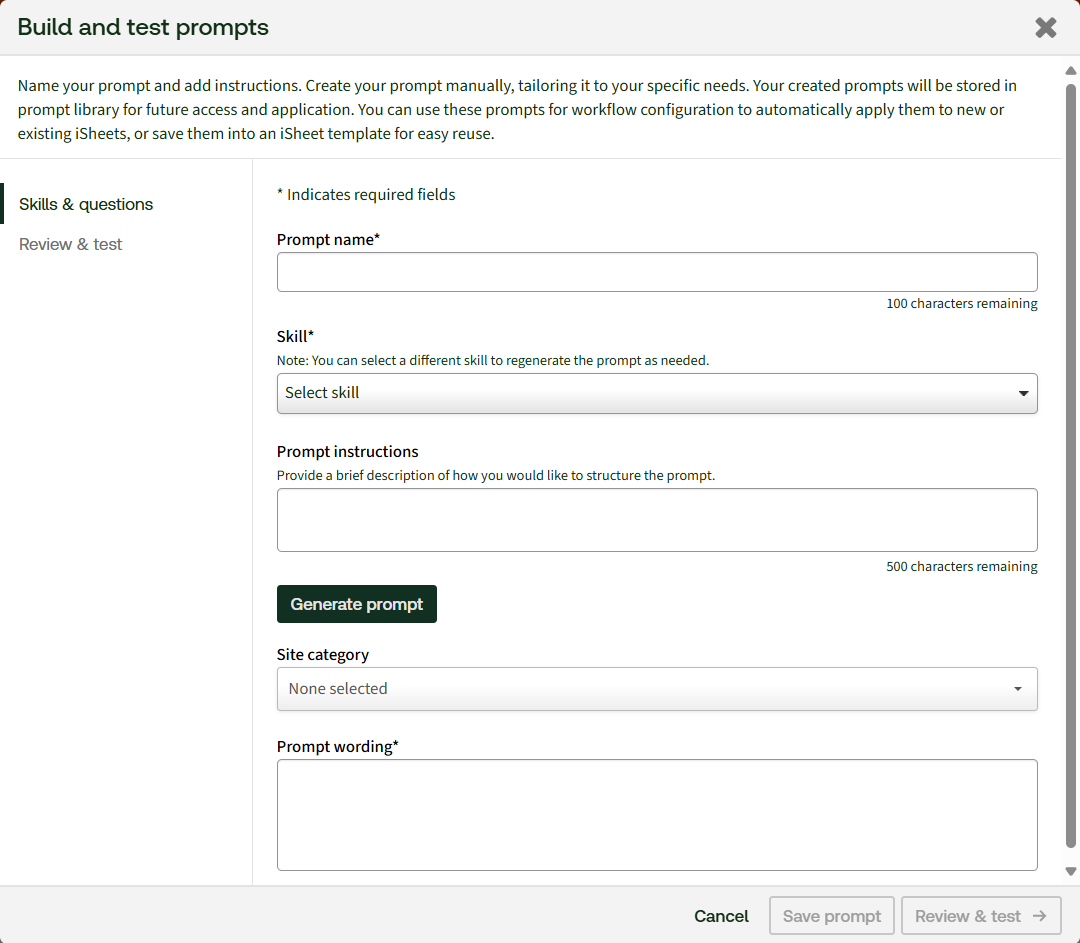
Task: Click the Save prompt button
Action: point(832,916)
